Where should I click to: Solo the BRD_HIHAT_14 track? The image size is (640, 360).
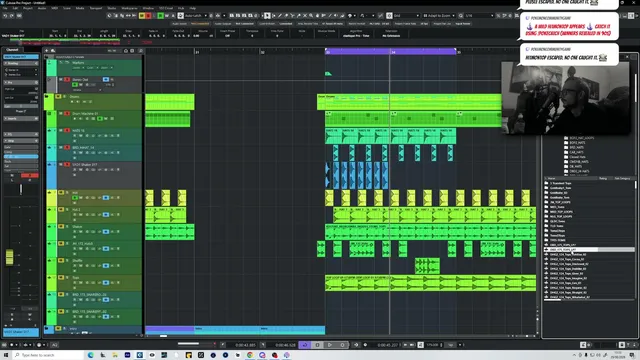tap(67, 147)
